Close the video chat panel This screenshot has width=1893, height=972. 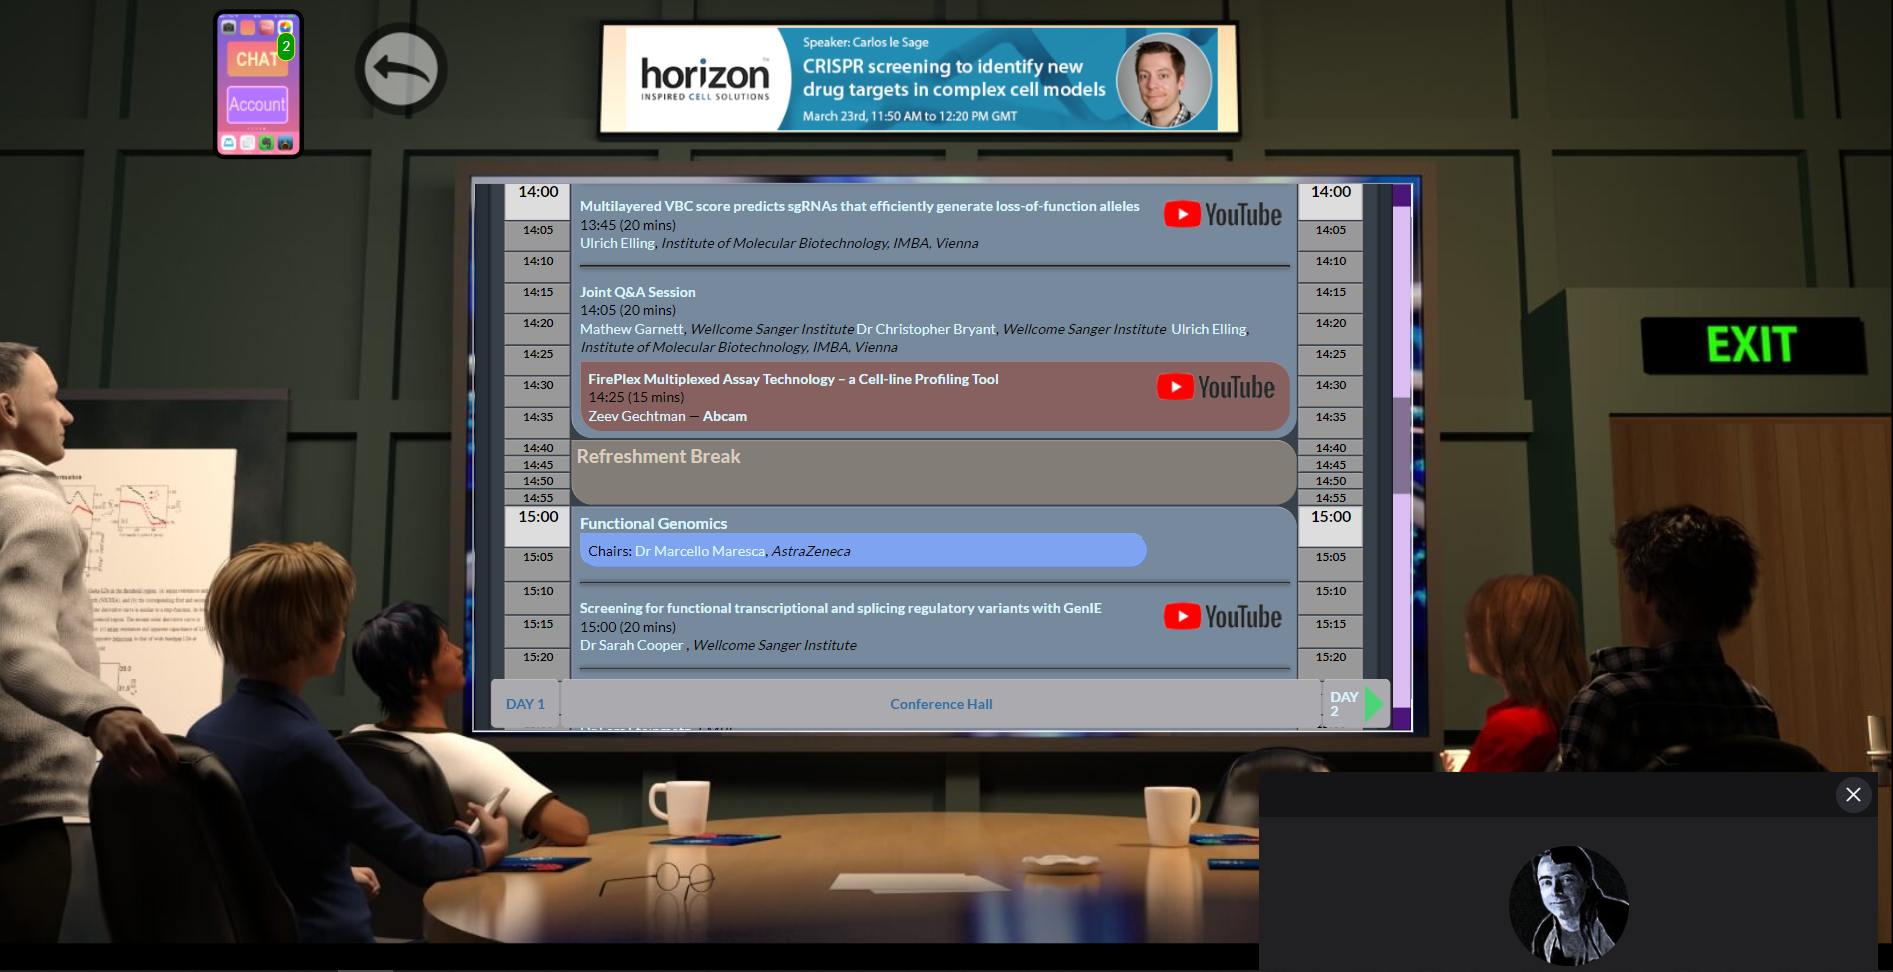tap(1853, 794)
